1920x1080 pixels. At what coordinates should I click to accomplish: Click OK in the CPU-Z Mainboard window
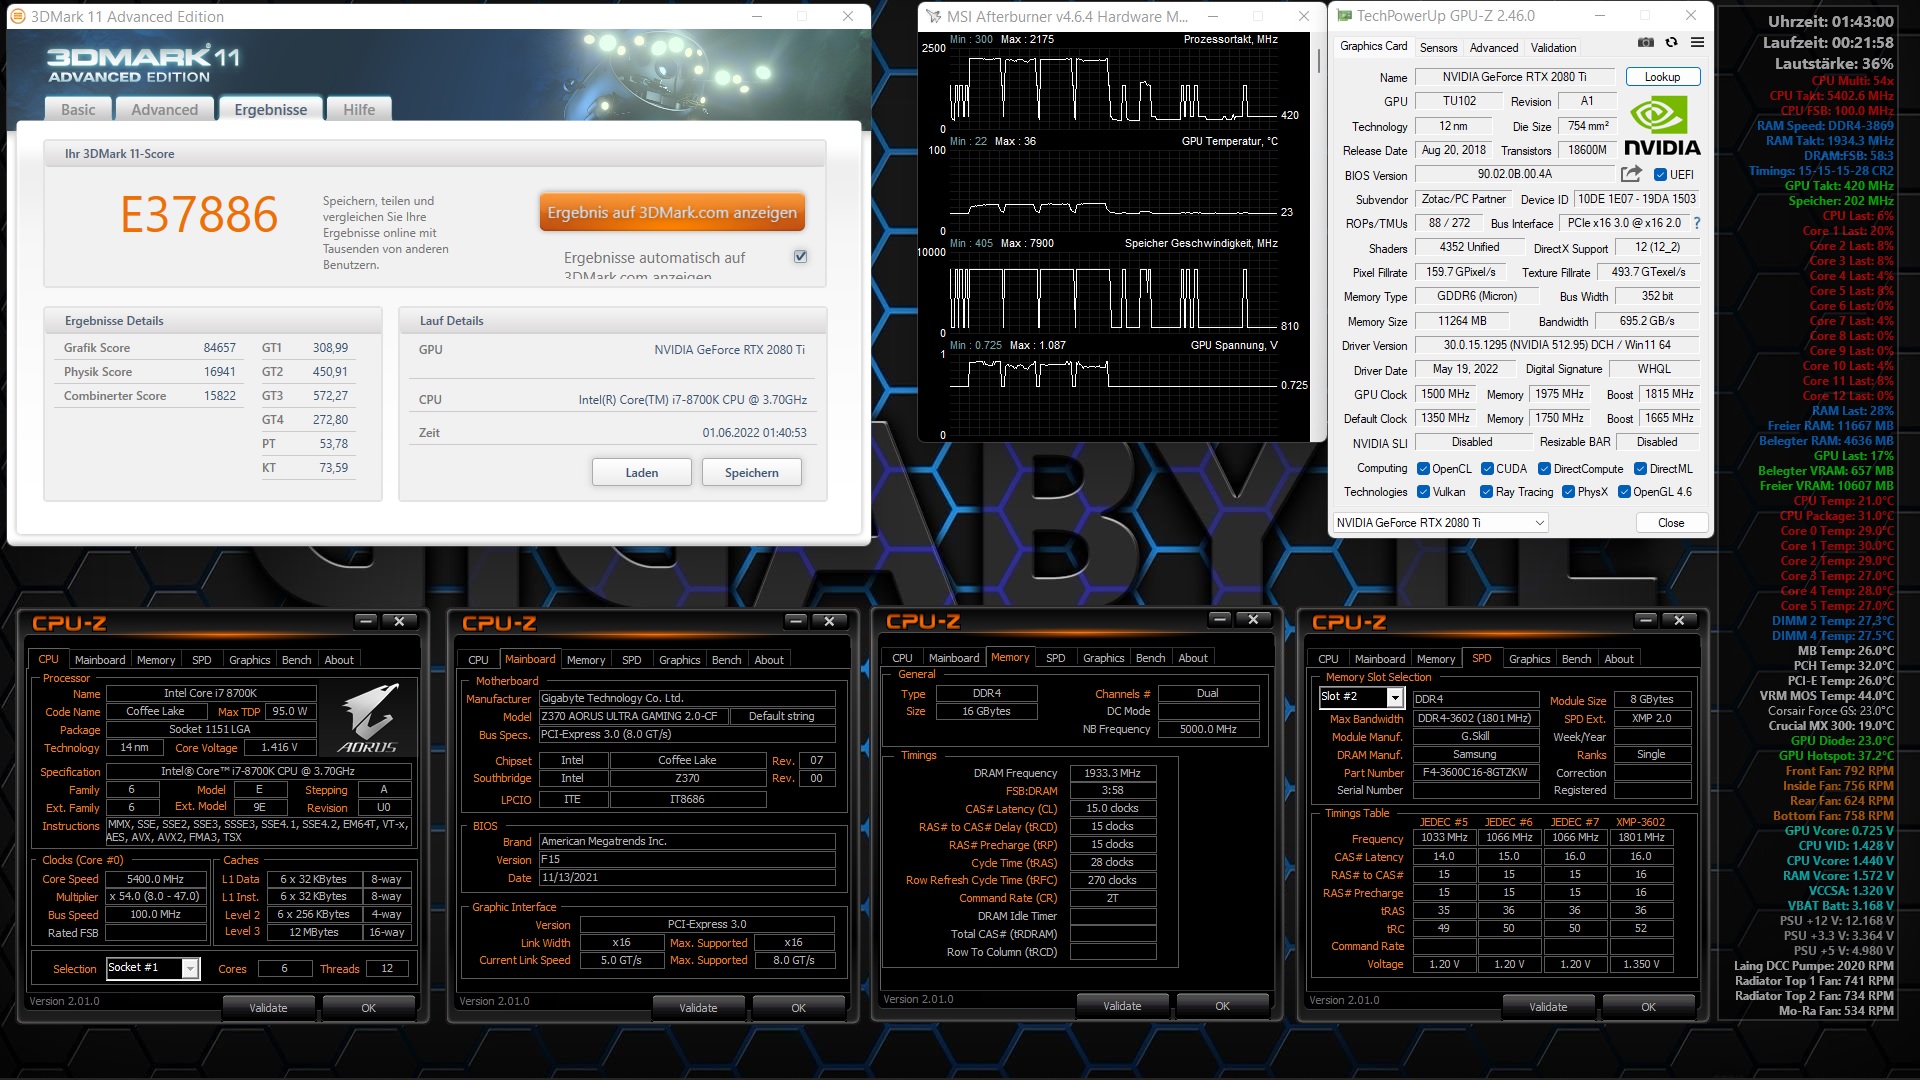[798, 1008]
